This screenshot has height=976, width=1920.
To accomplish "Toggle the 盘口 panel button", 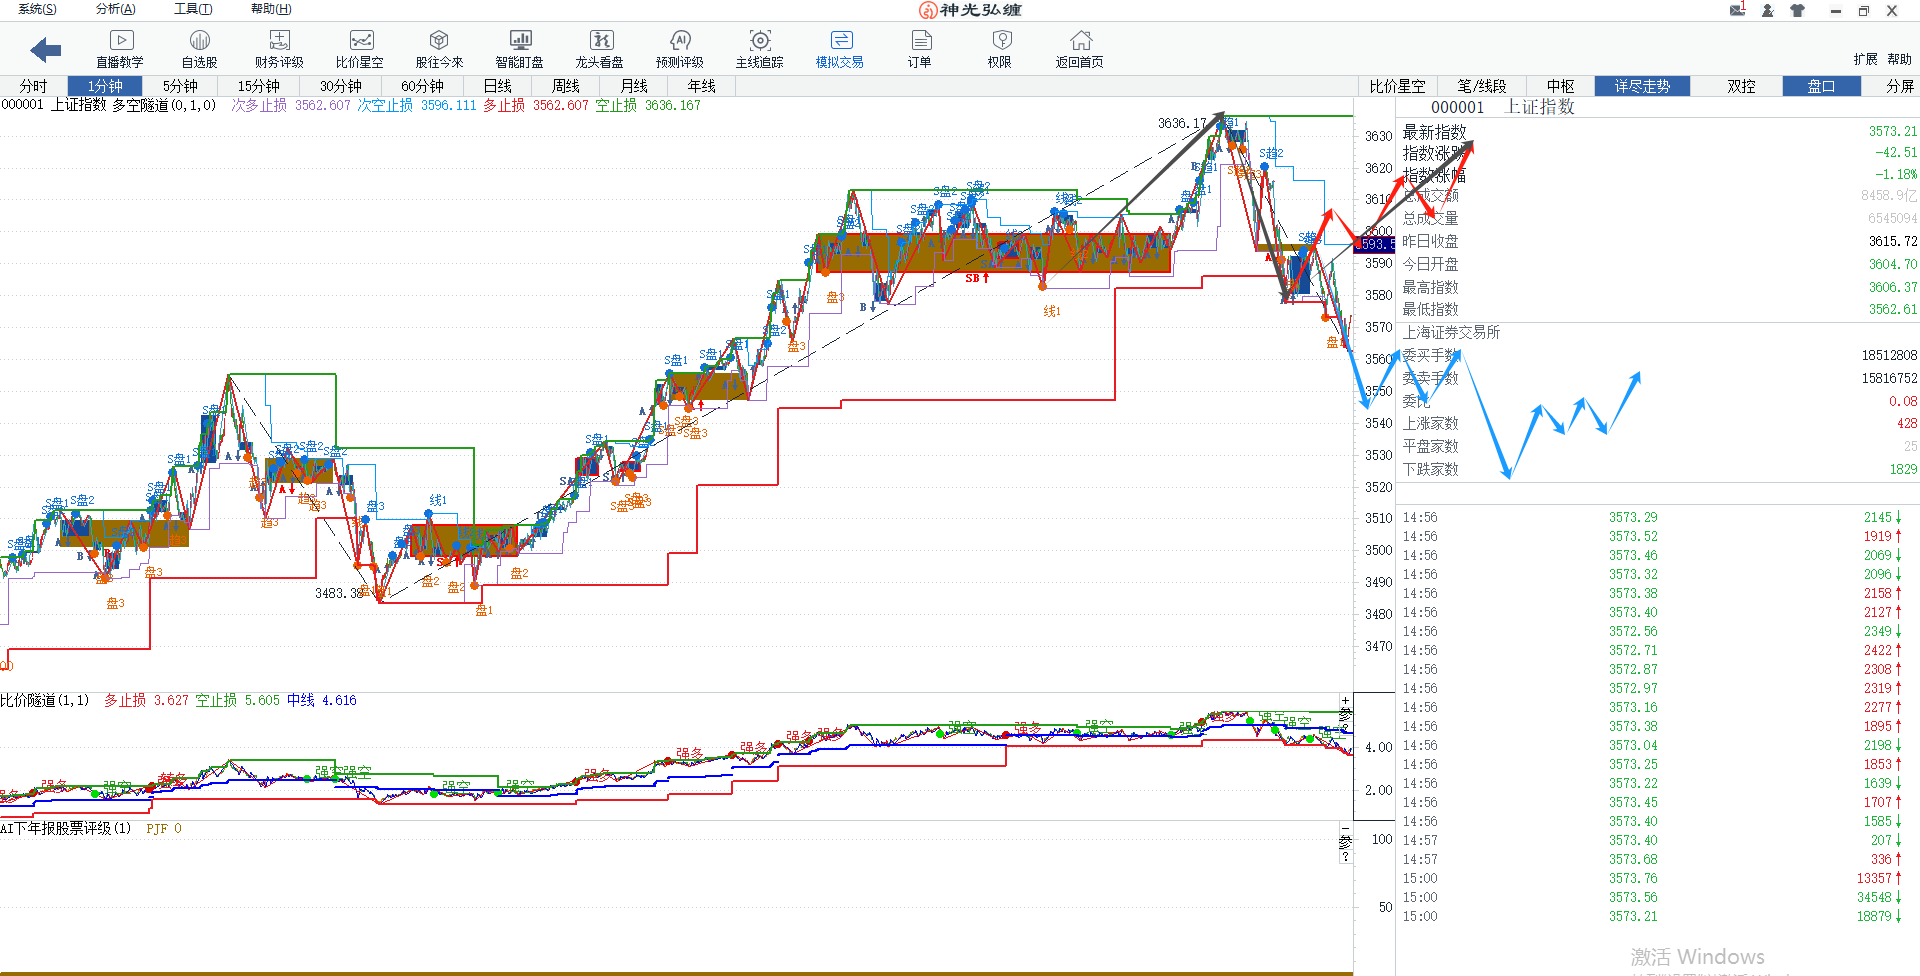I will point(1821,86).
